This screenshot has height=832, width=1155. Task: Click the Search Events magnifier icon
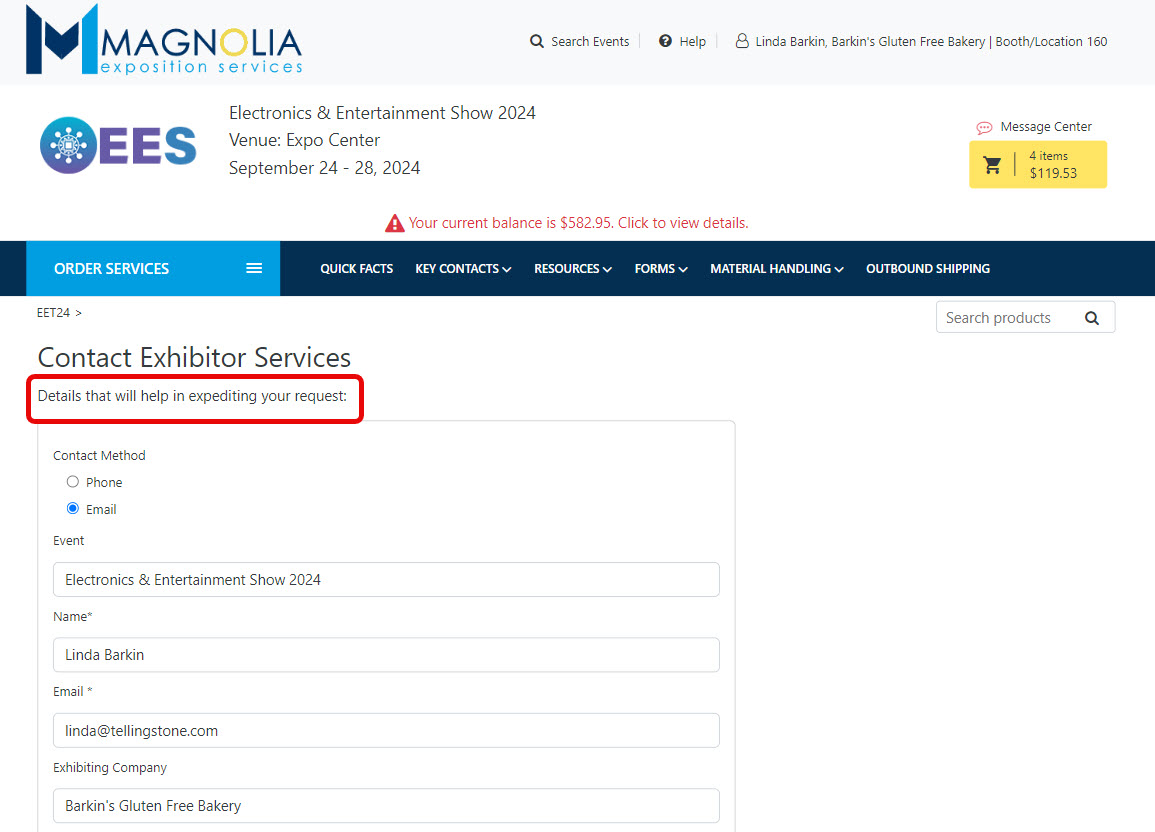(x=537, y=42)
